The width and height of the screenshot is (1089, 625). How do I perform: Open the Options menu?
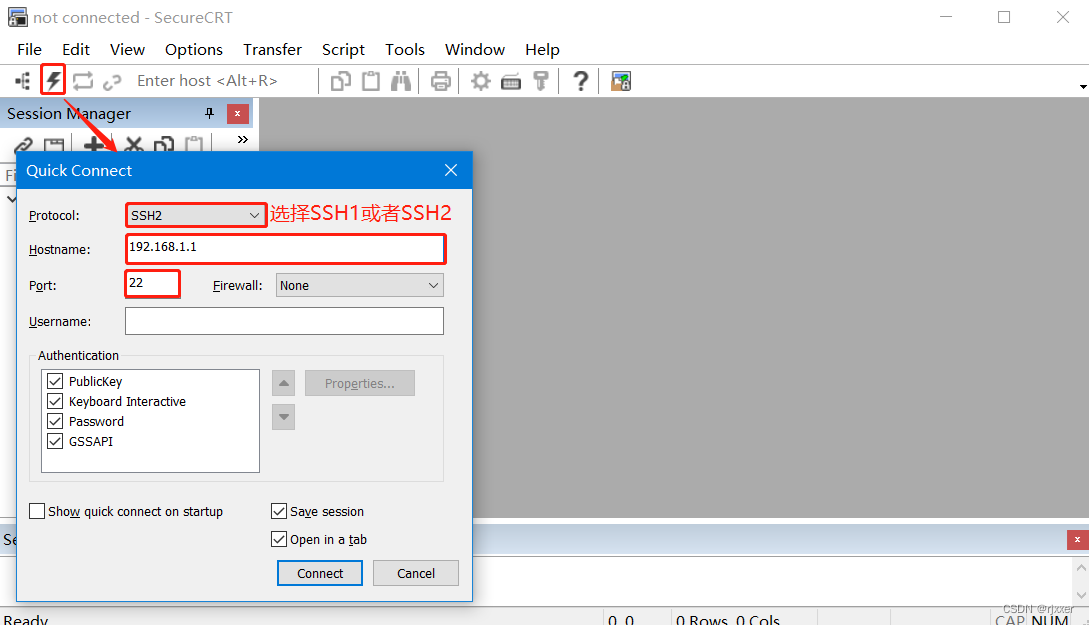(194, 49)
